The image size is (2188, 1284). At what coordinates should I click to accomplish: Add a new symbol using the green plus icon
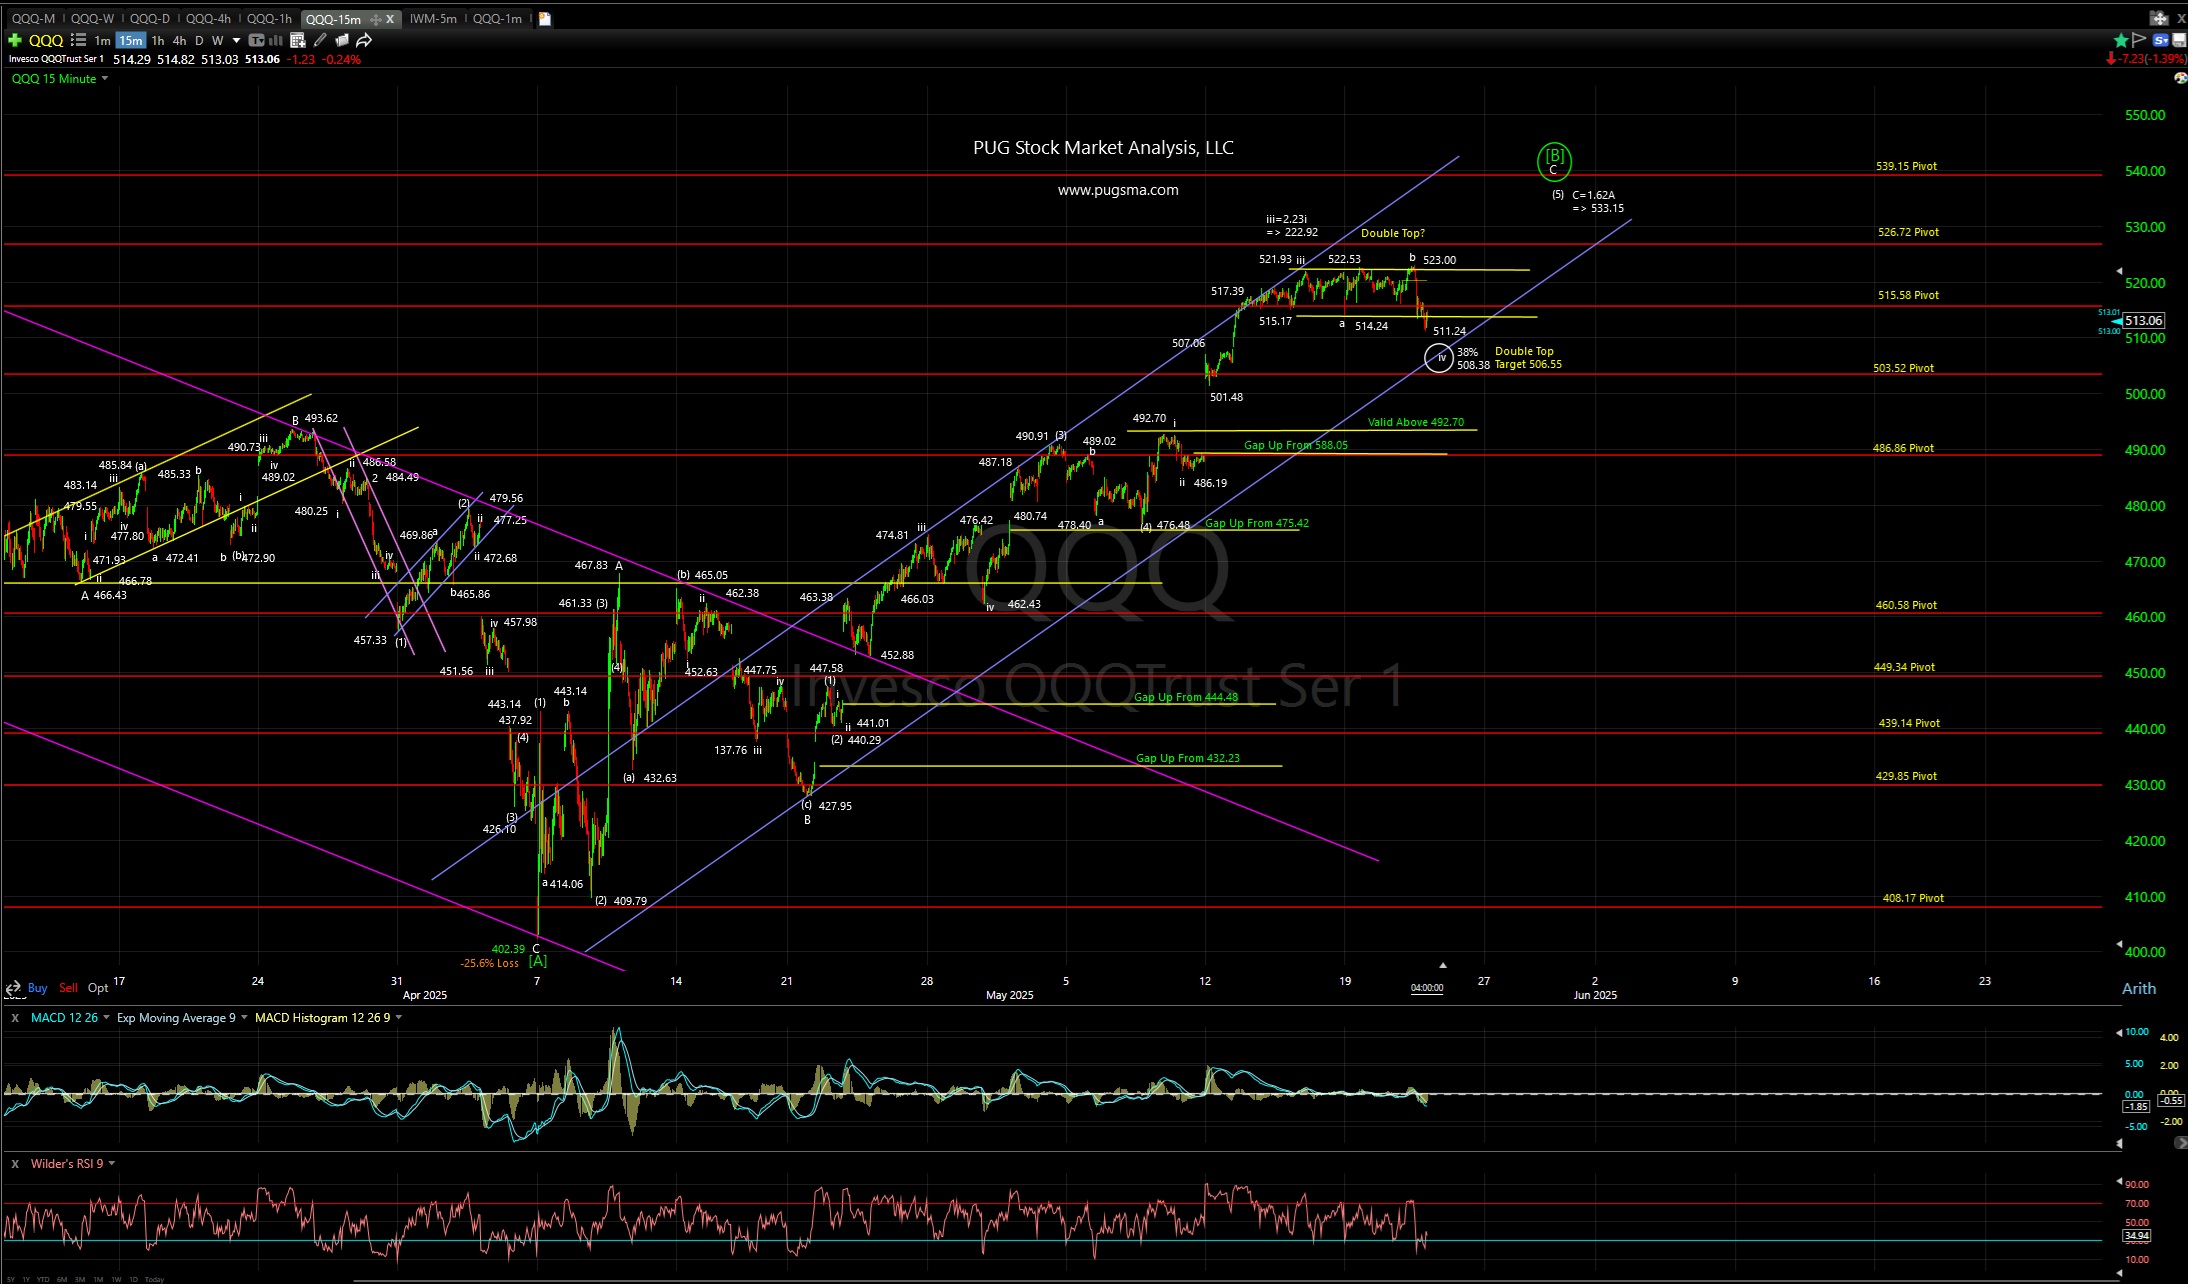[13, 40]
